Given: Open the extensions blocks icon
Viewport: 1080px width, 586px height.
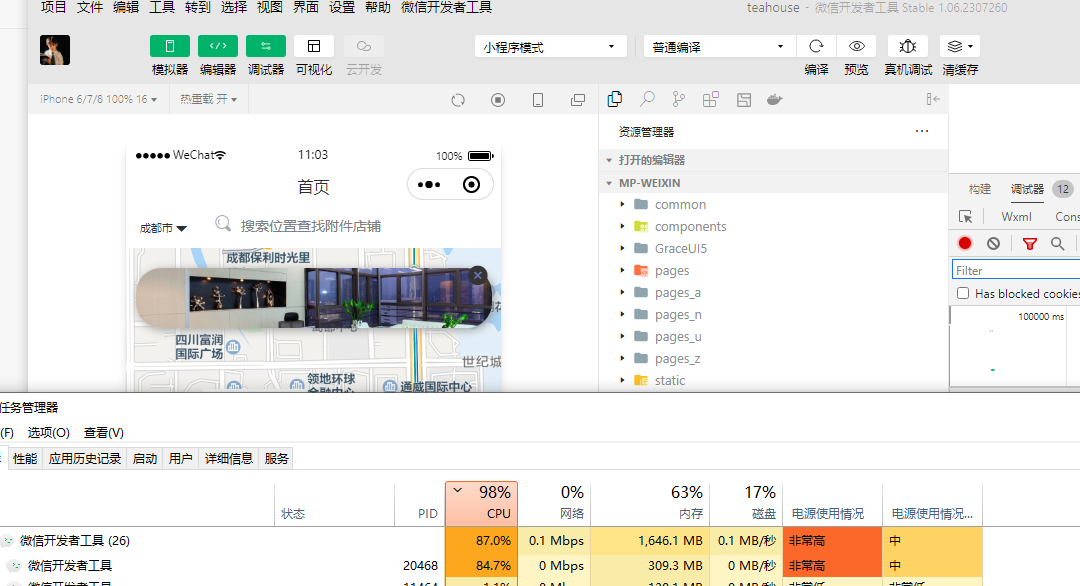Looking at the screenshot, I should pos(711,99).
